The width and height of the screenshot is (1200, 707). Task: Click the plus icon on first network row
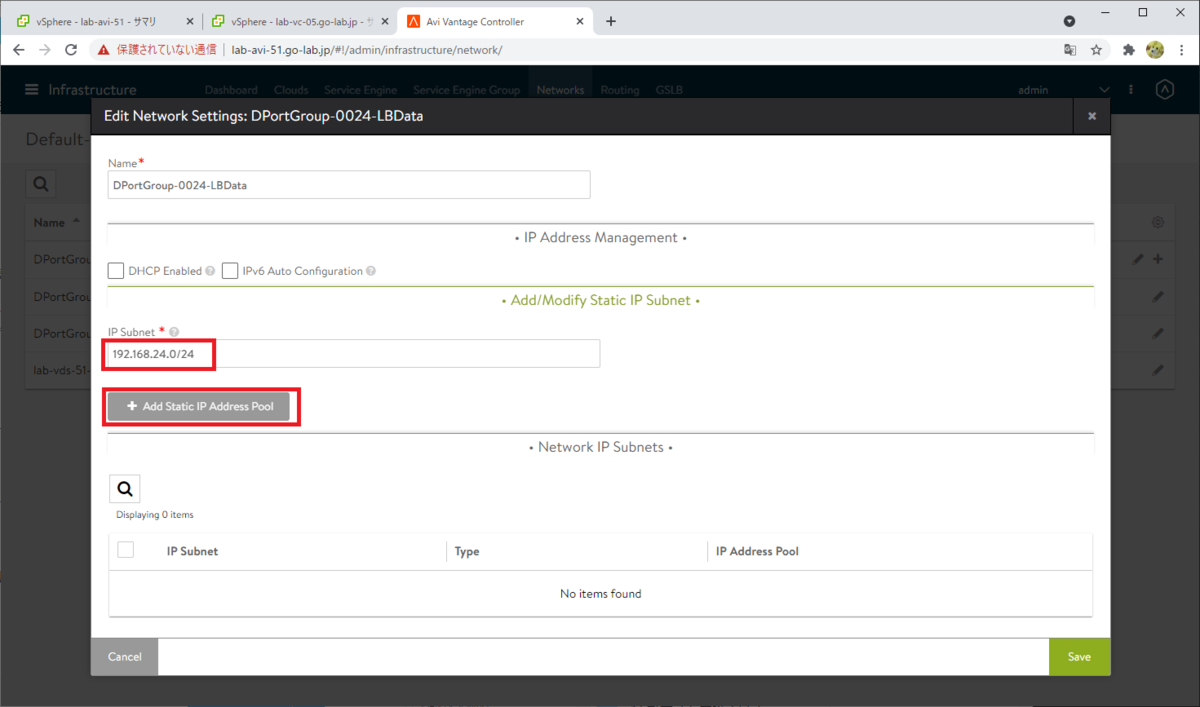[x=1158, y=259]
